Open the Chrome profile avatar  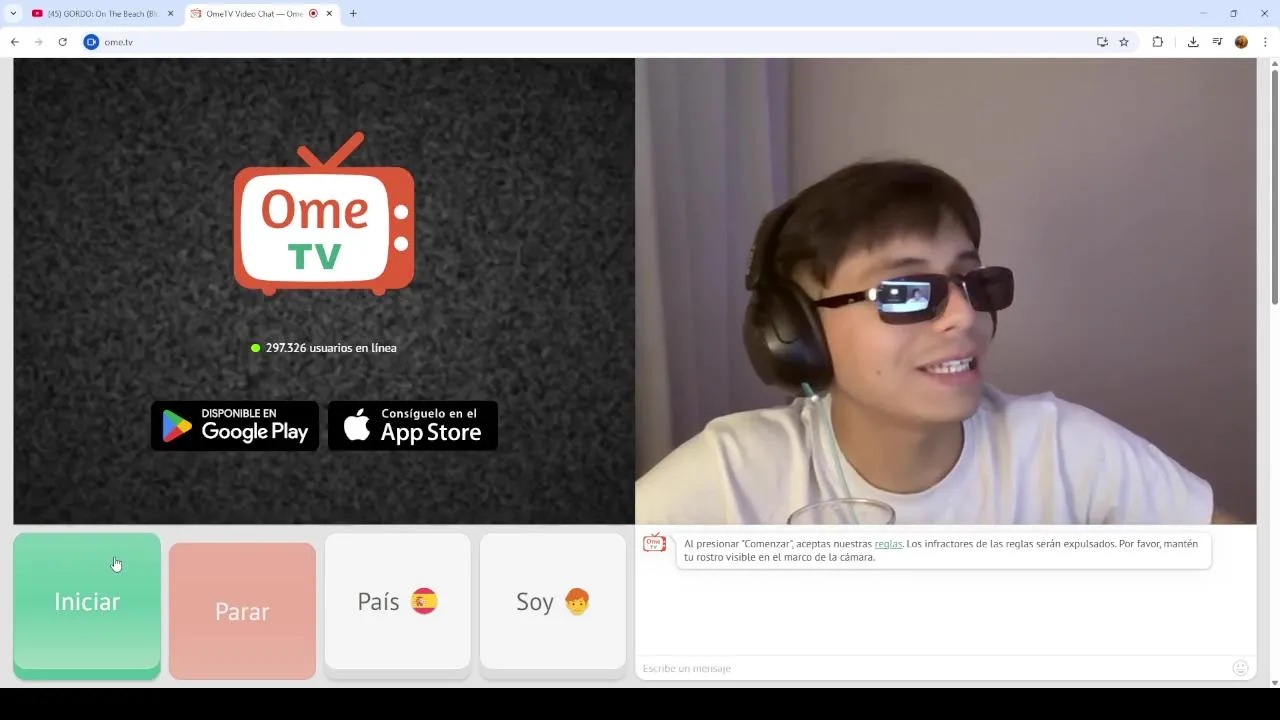[x=1241, y=42]
